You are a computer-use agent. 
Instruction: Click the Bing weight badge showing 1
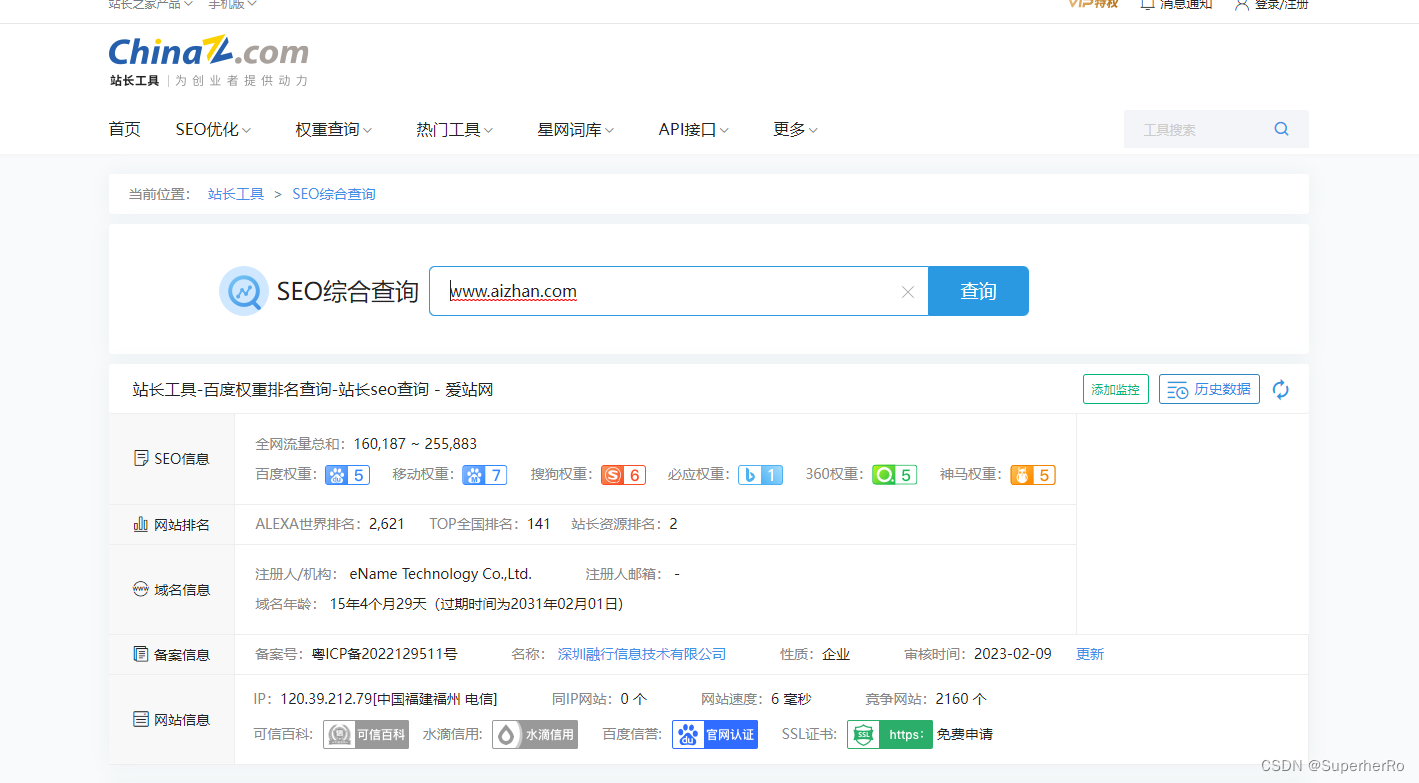pos(760,475)
